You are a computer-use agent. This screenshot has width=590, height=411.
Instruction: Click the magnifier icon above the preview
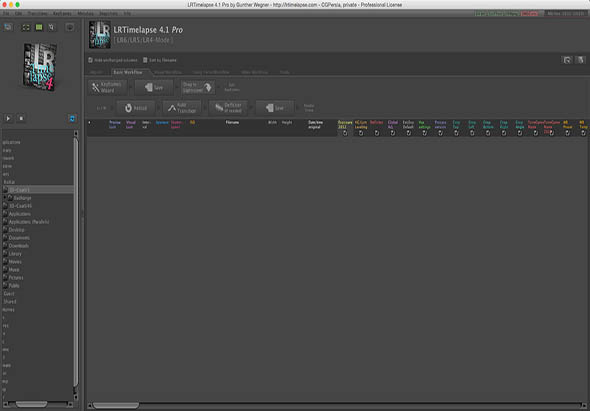click(52, 27)
